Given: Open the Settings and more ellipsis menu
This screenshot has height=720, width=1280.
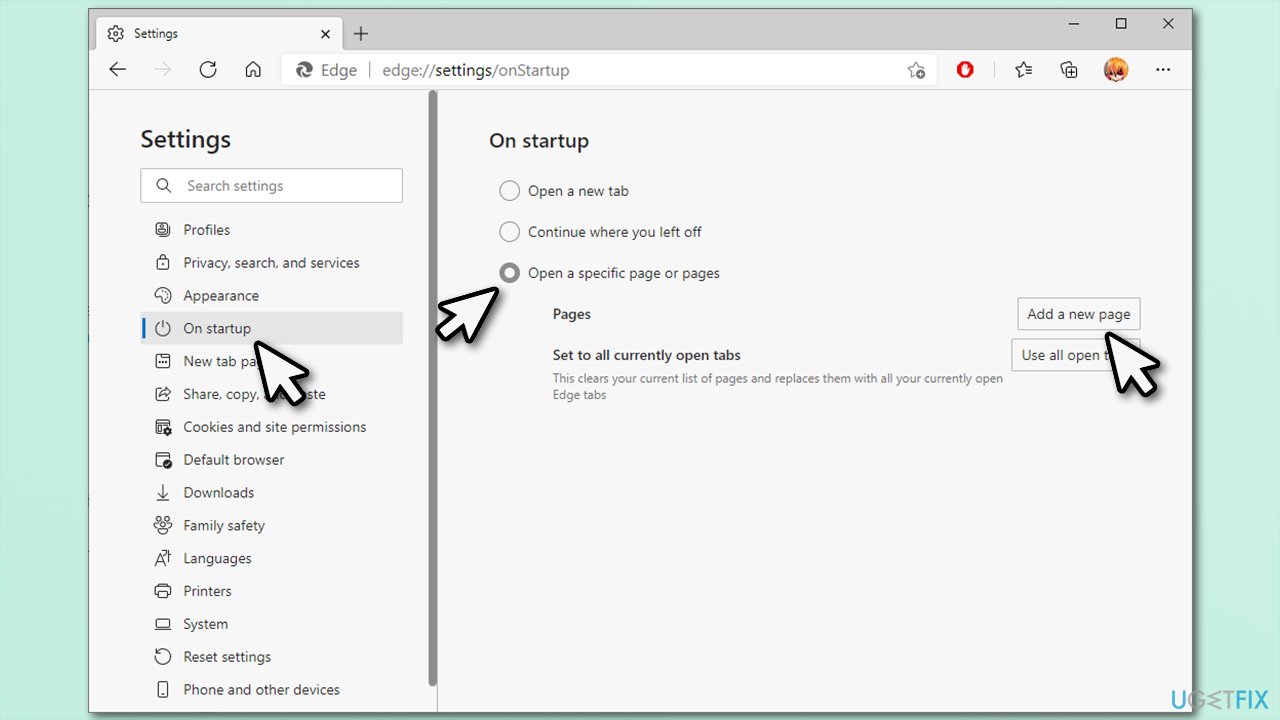Looking at the screenshot, I should (x=1163, y=69).
